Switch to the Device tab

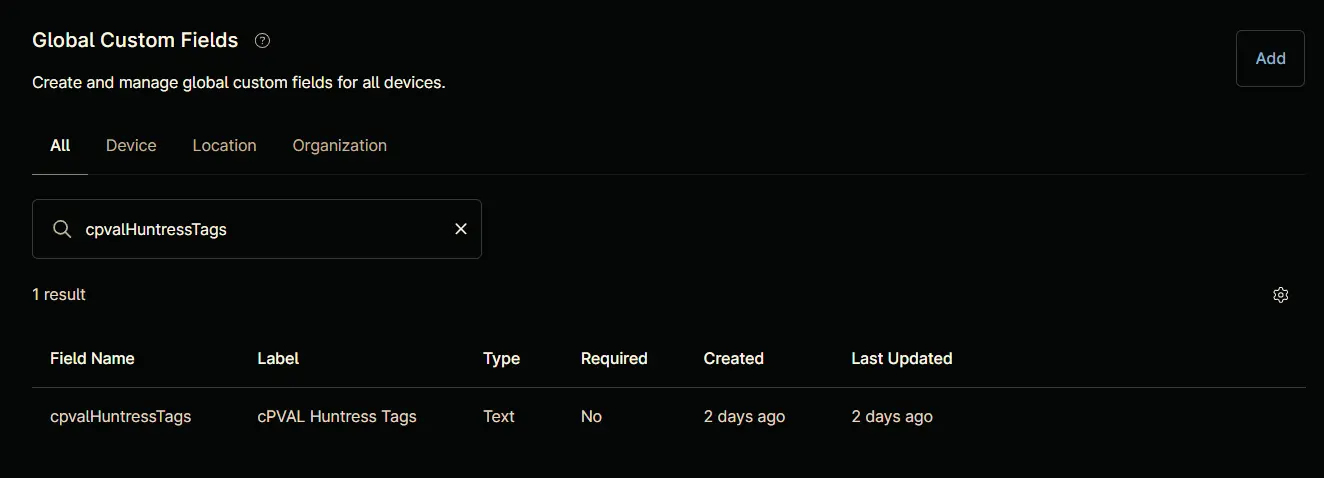131,146
